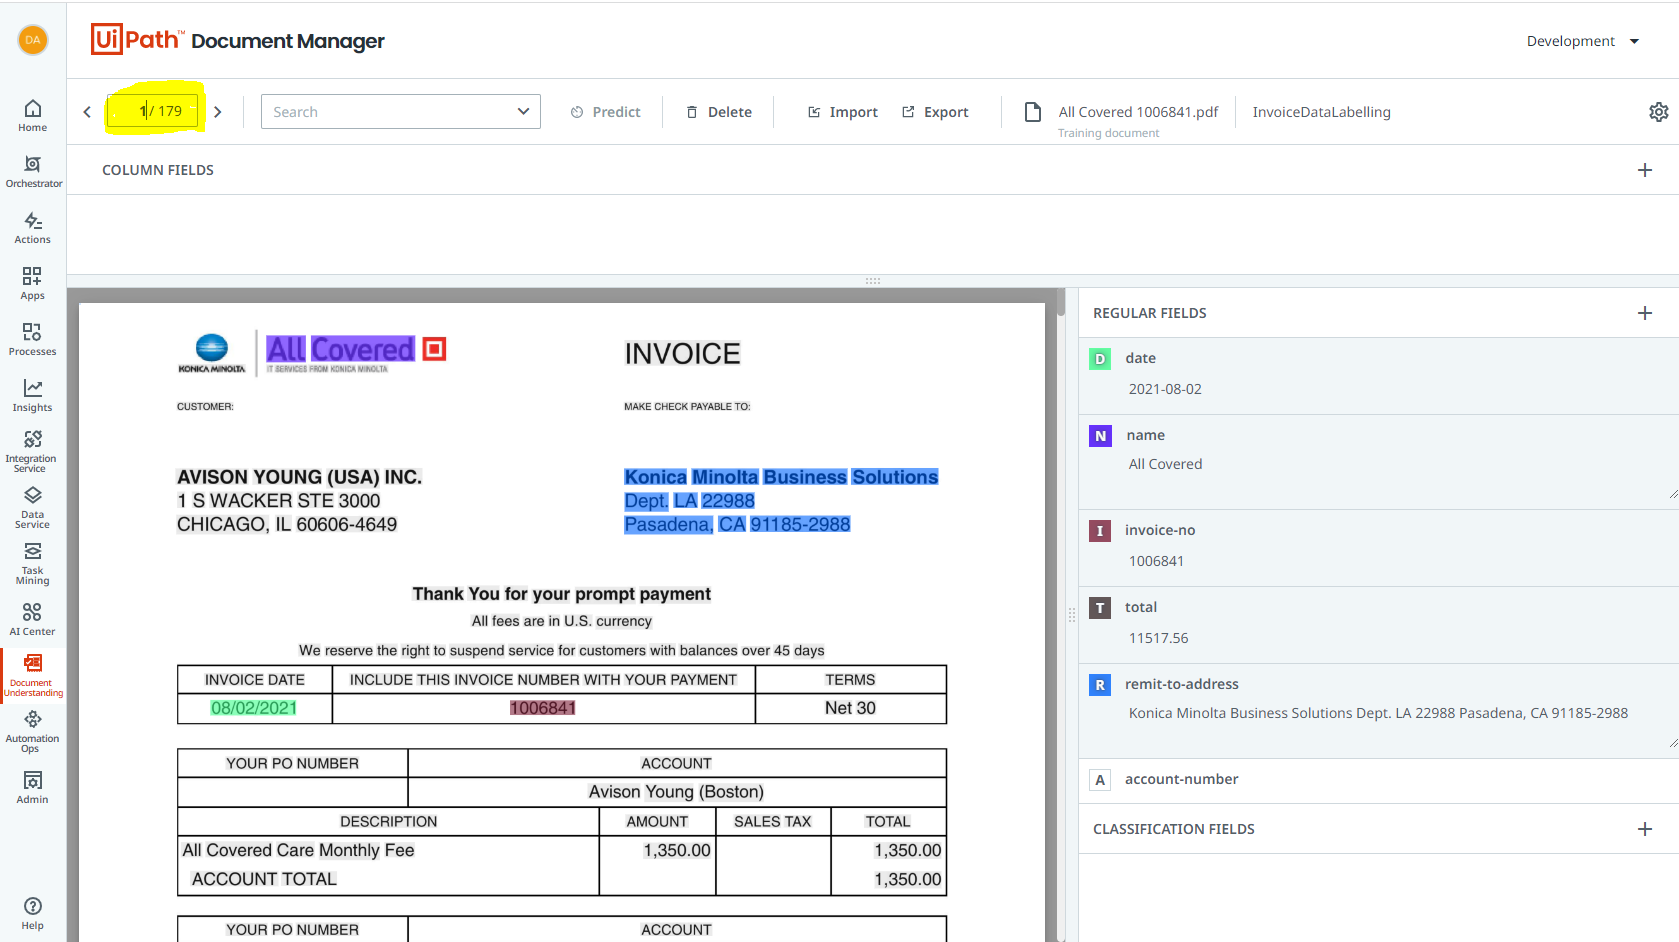Select the account-number A badge
The height and width of the screenshot is (942, 1679).
[1100, 780]
